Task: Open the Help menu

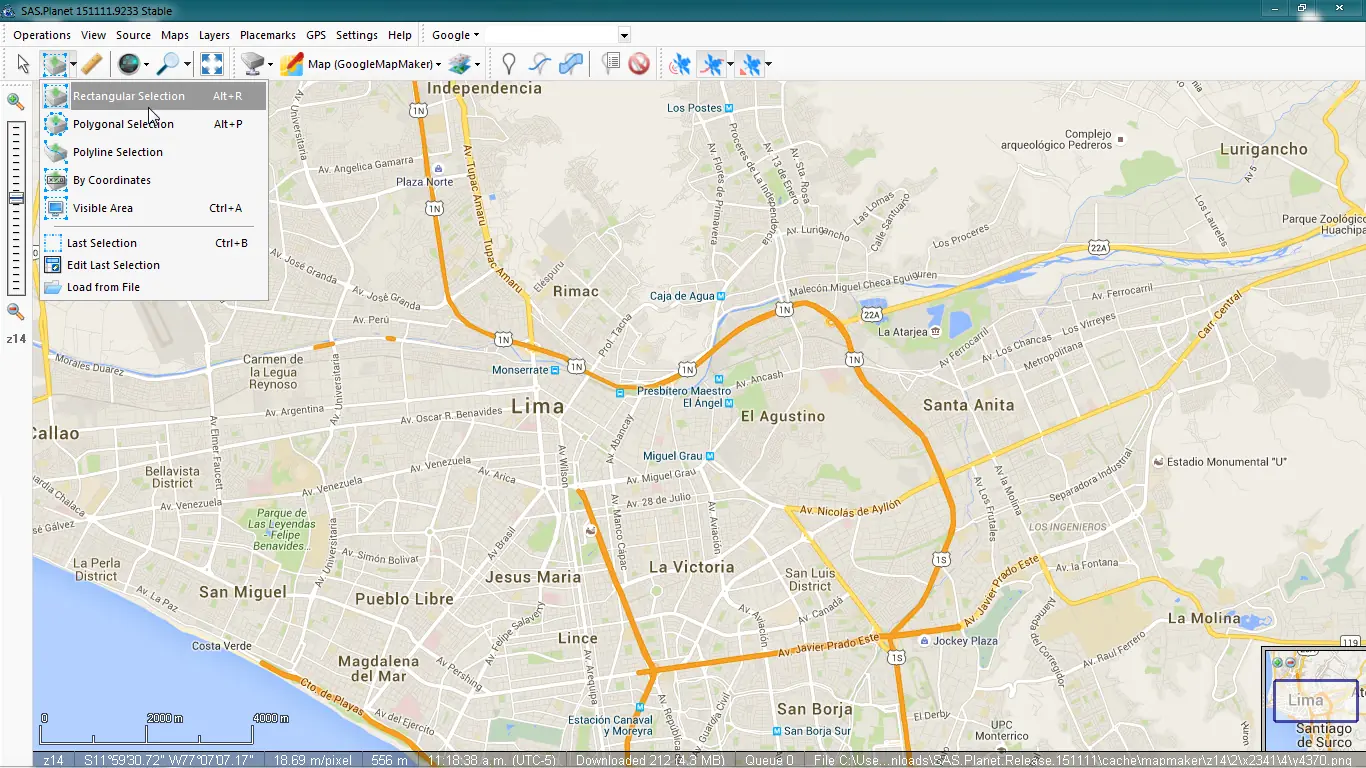Action: (x=400, y=35)
